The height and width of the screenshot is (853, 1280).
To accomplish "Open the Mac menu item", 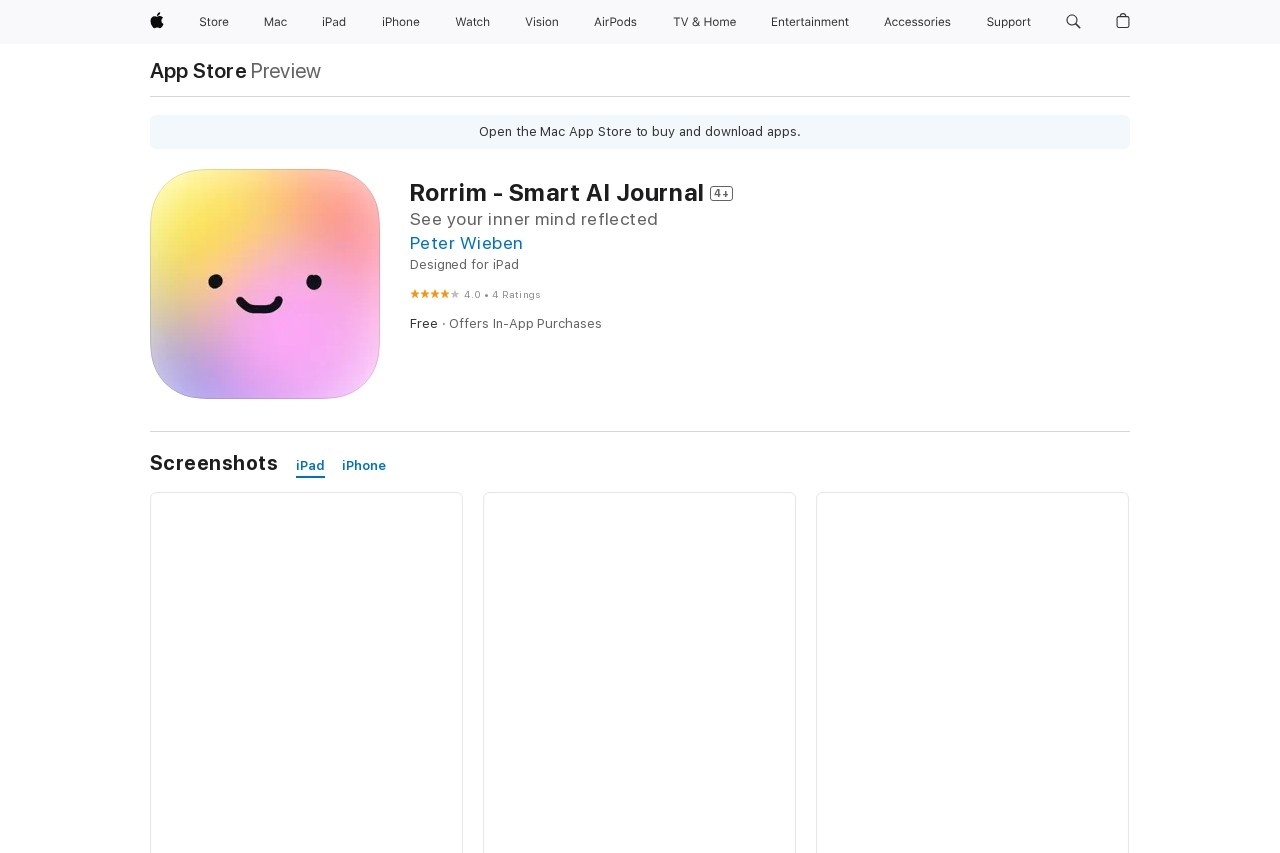I will [x=275, y=22].
